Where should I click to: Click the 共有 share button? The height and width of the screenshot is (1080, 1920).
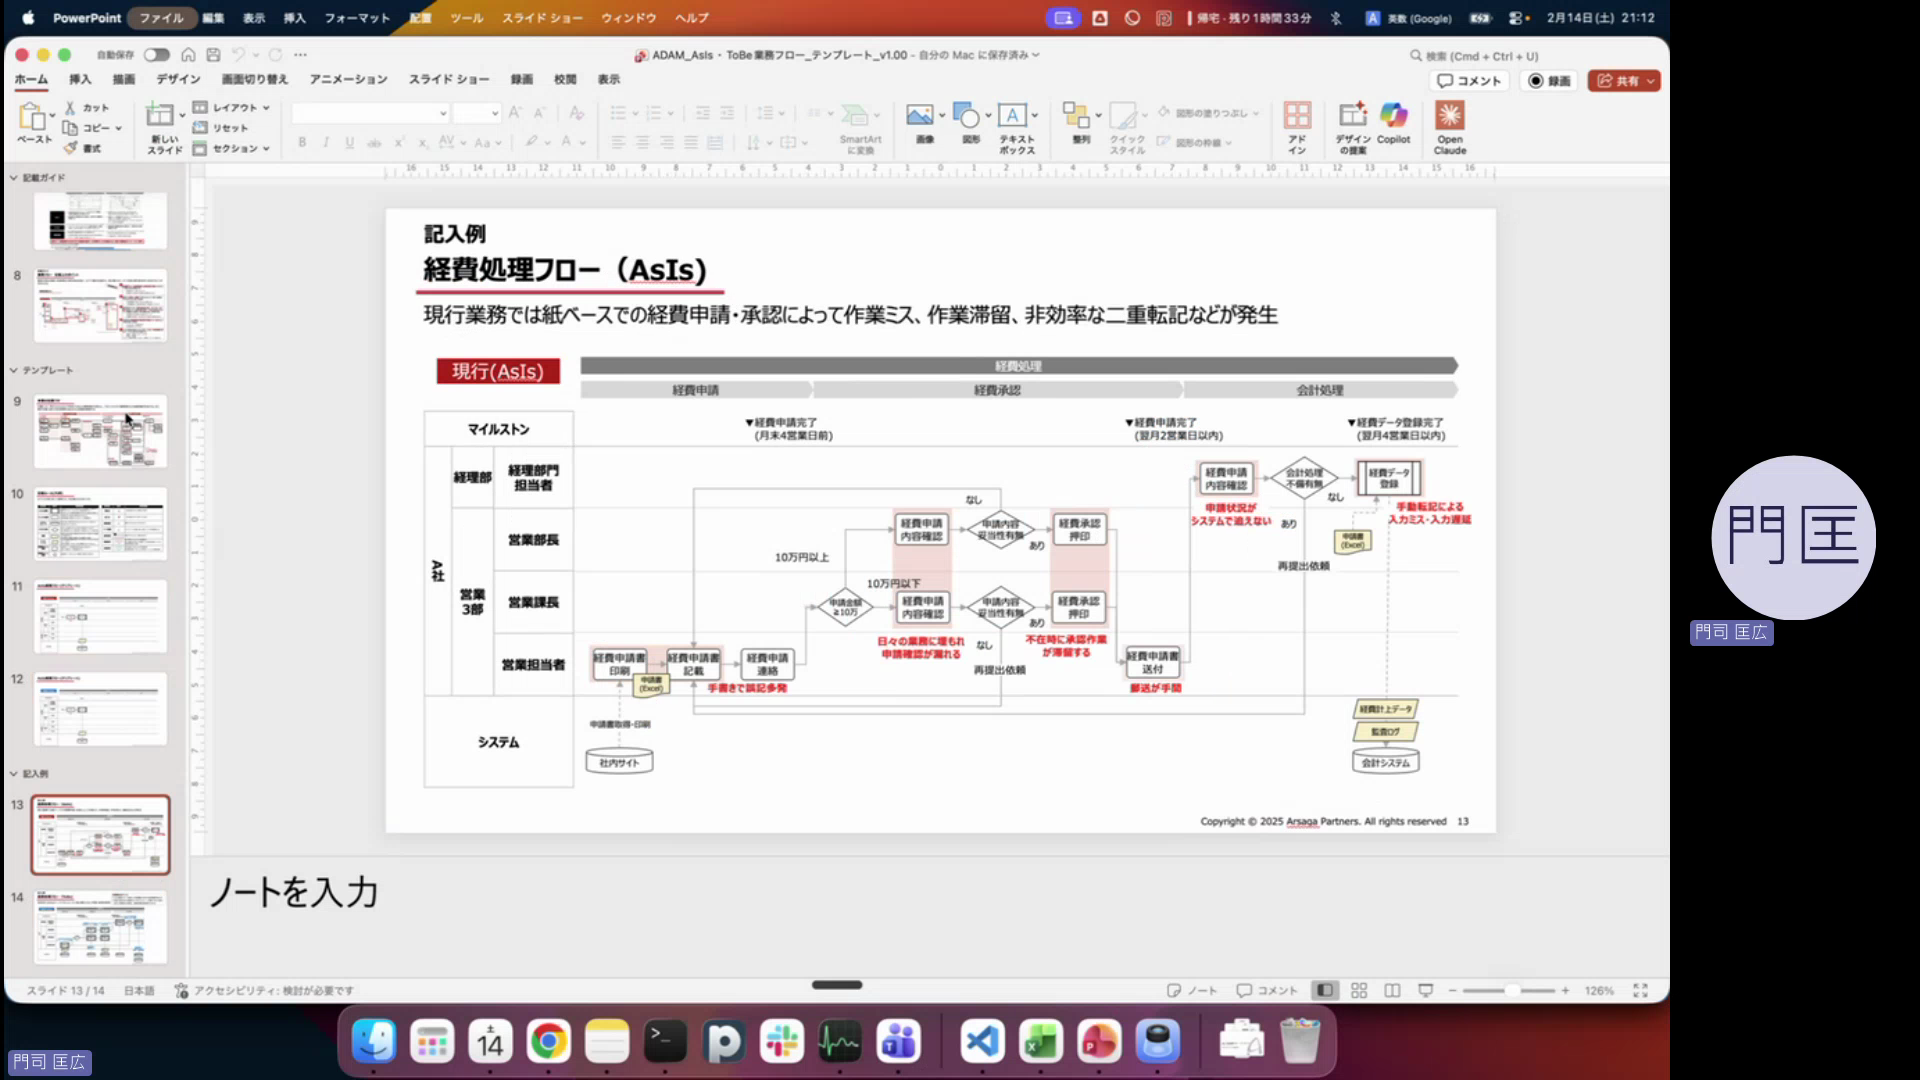pos(1622,81)
